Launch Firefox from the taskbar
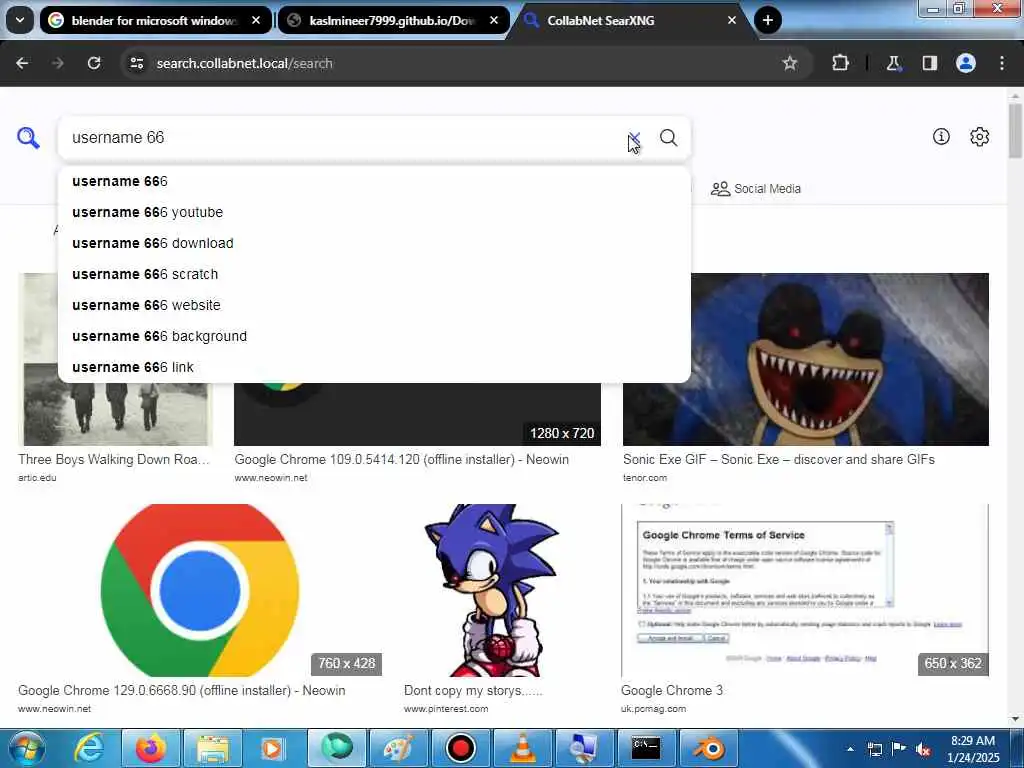 click(150, 748)
